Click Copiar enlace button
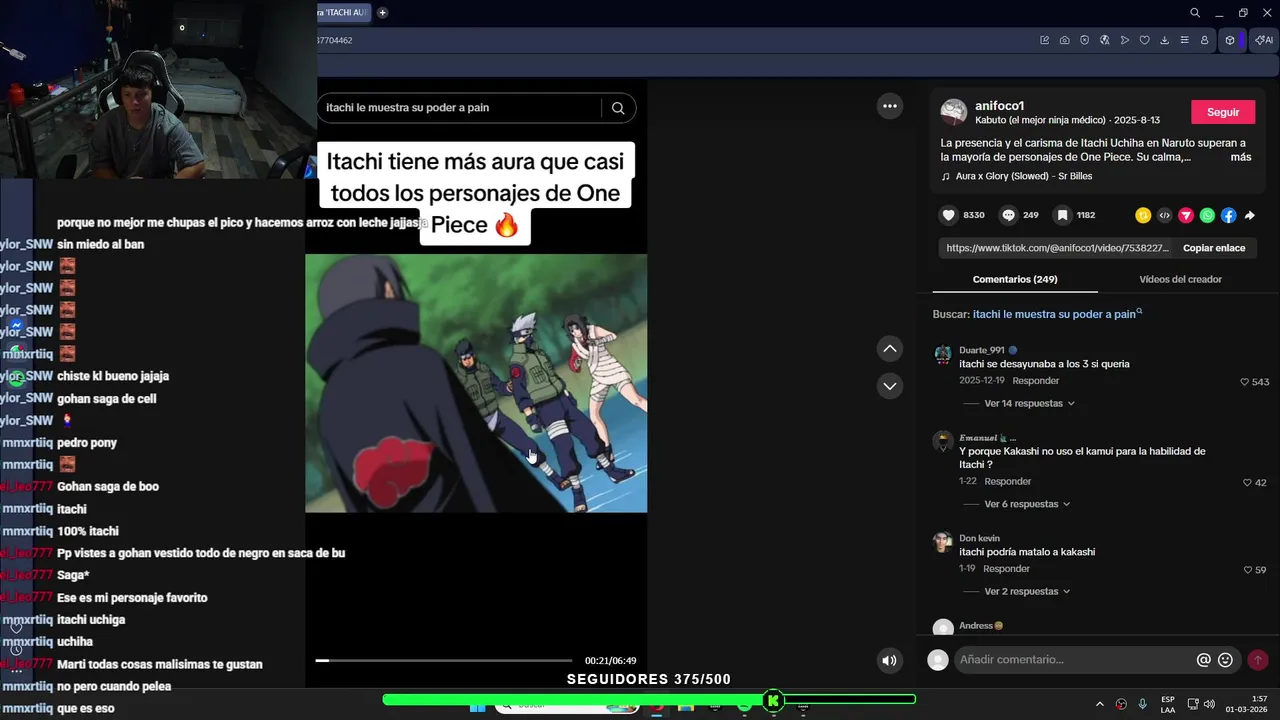The image size is (1280, 720). [x=1214, y=248]
